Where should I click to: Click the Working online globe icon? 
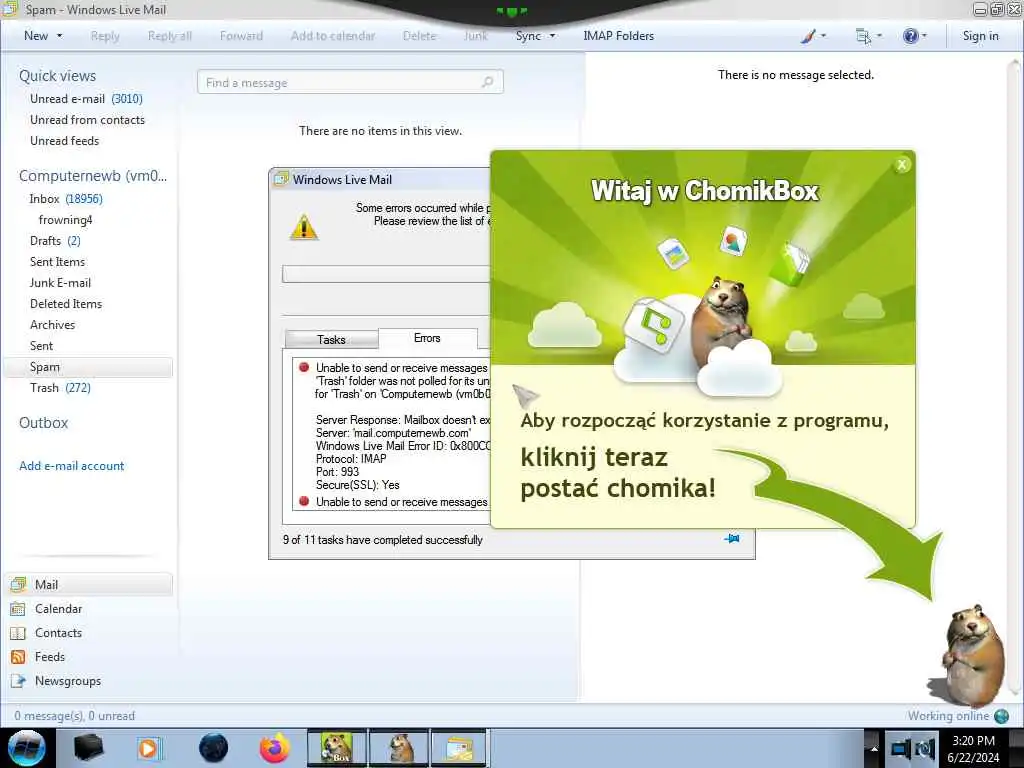(1001, 716)
